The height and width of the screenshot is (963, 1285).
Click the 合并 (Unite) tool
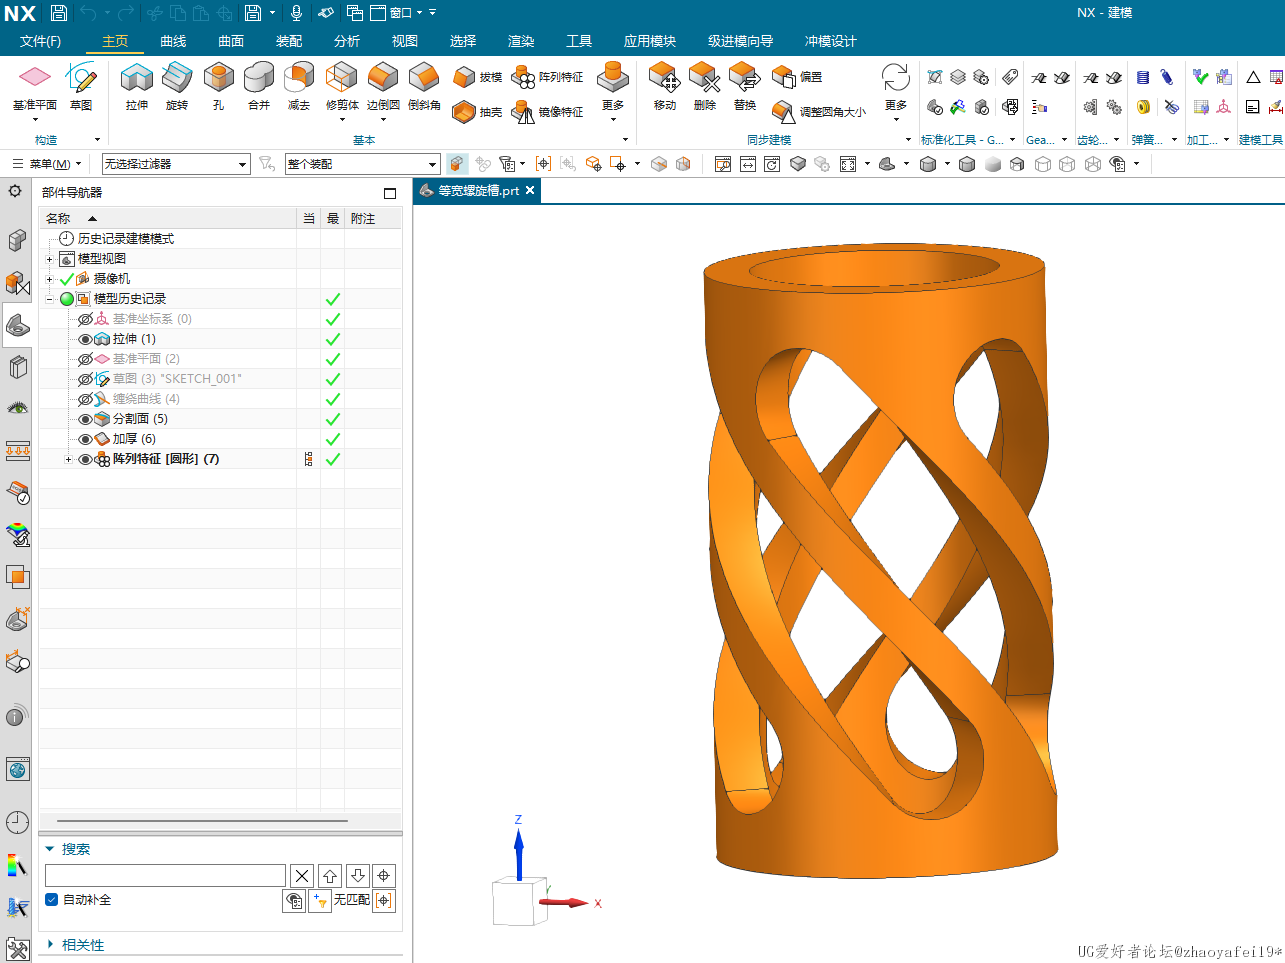259,86
